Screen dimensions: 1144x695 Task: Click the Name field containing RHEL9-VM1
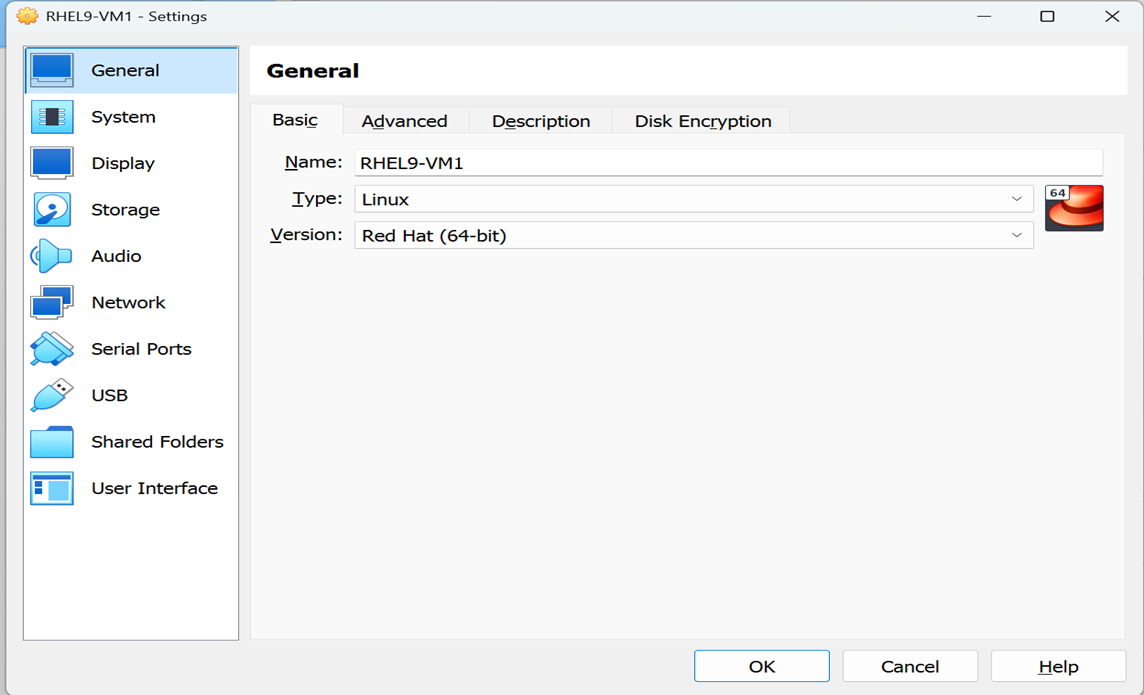pos(728,163)
